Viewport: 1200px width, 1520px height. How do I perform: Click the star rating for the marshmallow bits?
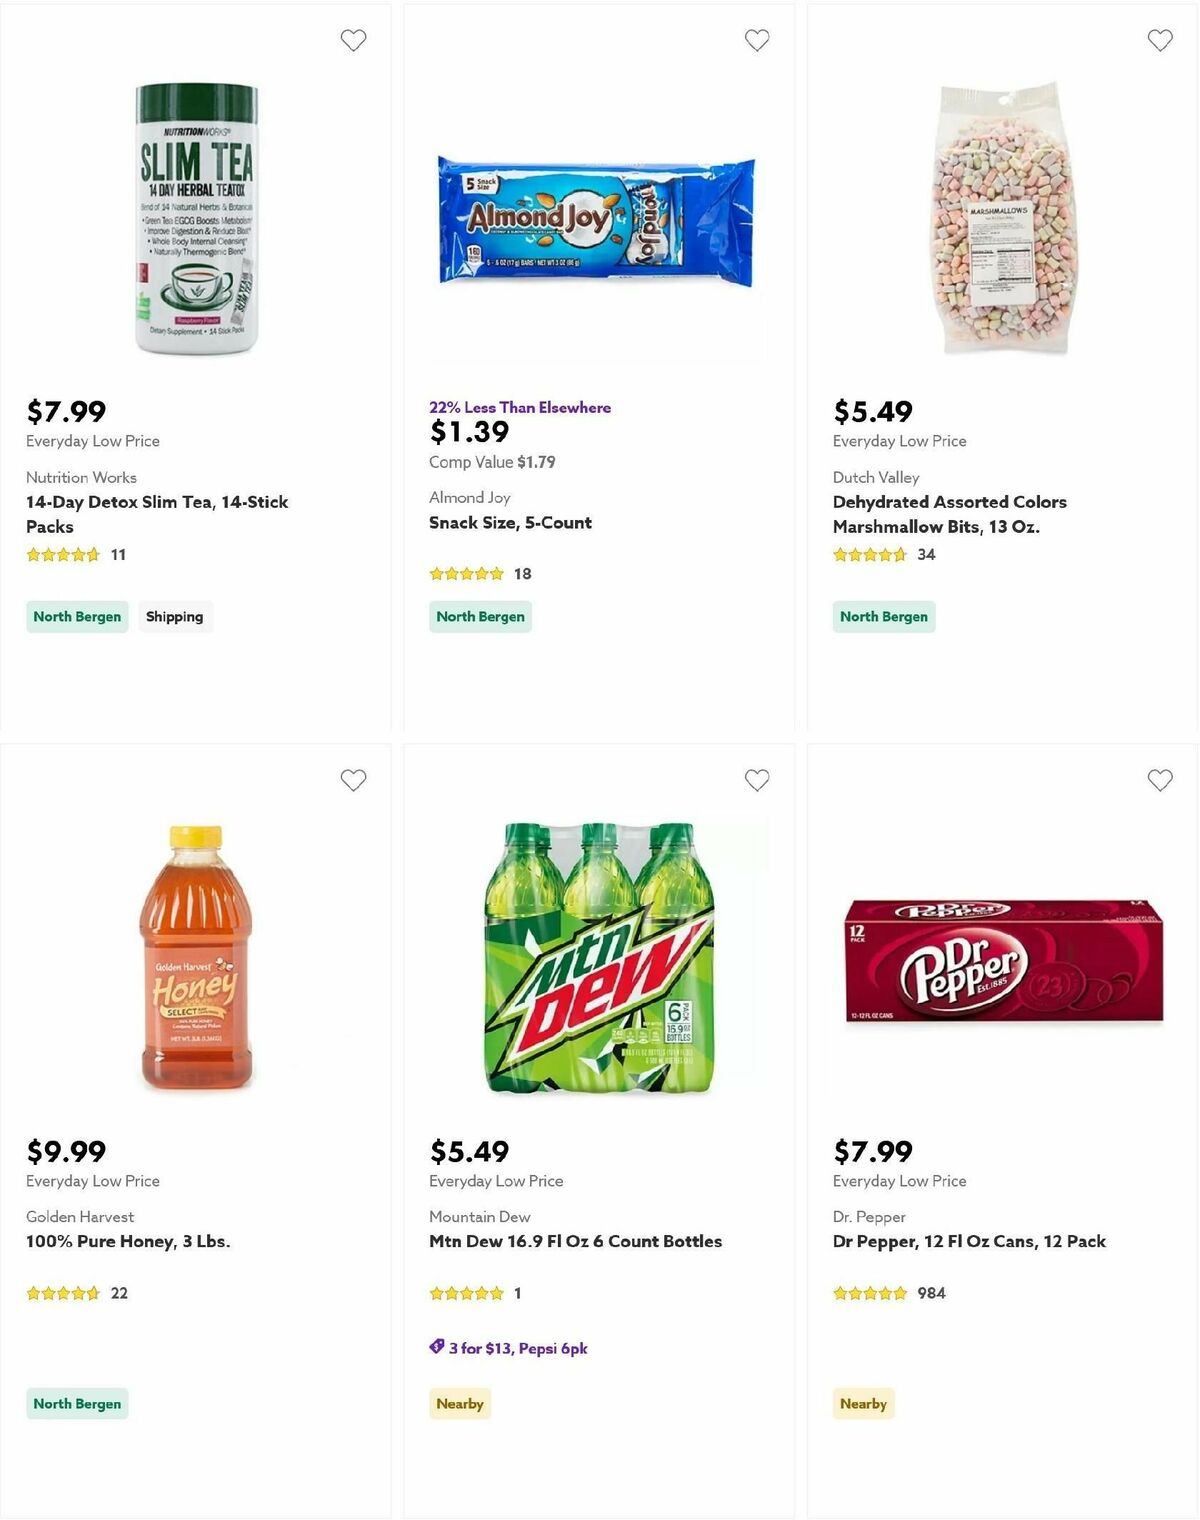tap(869, 554)
